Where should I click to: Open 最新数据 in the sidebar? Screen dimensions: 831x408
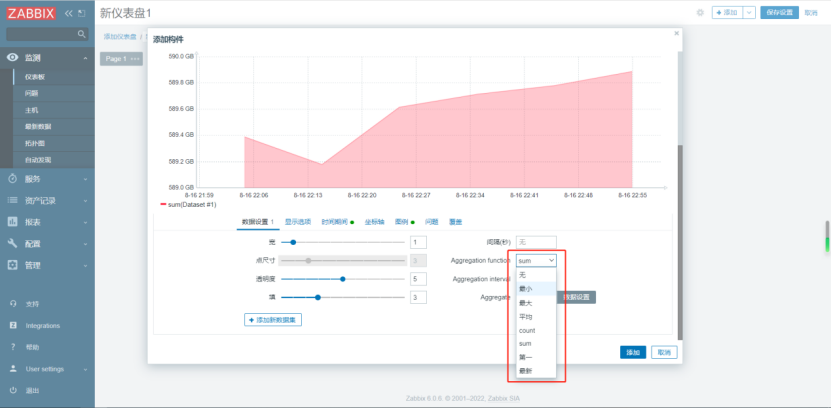[x=38, y=127]
